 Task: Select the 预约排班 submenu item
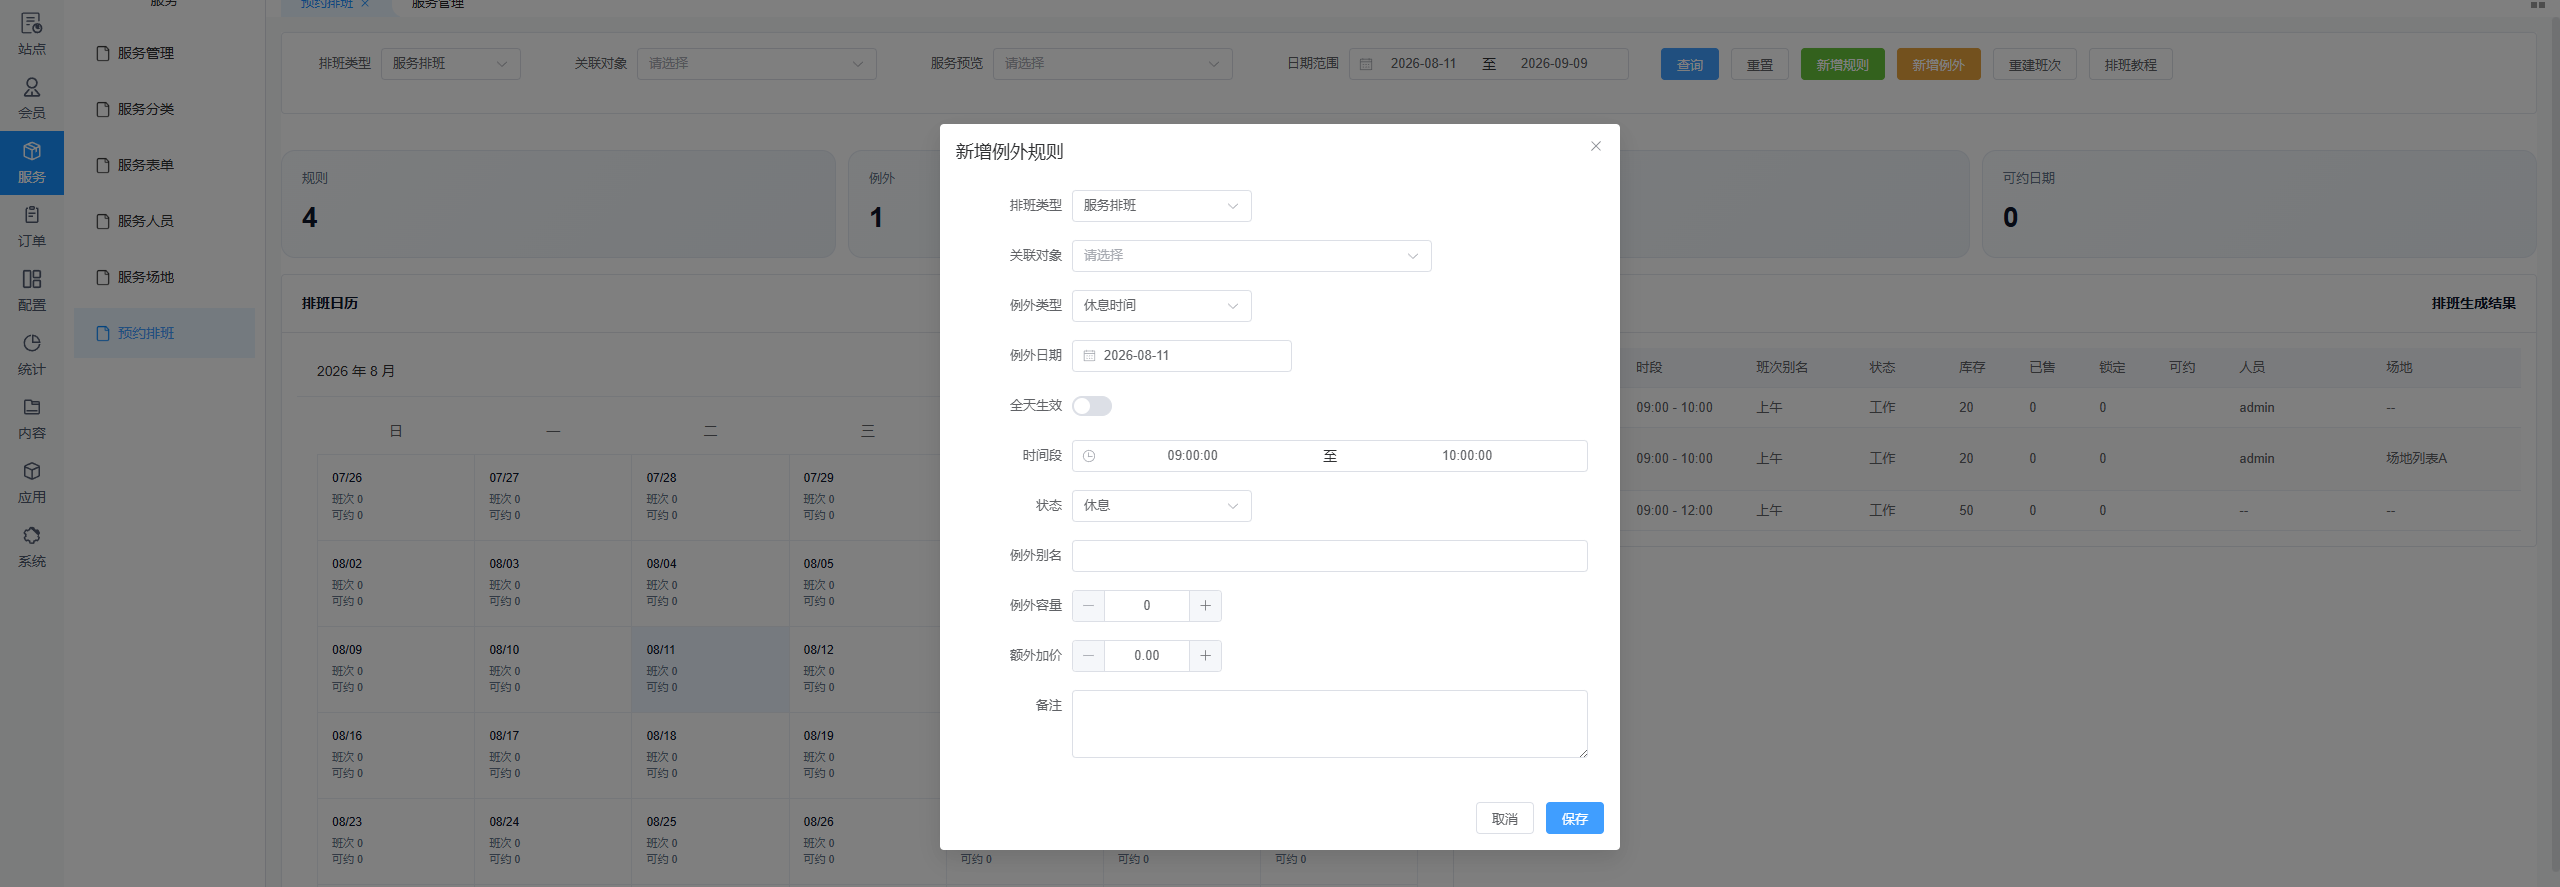point(164,333)
